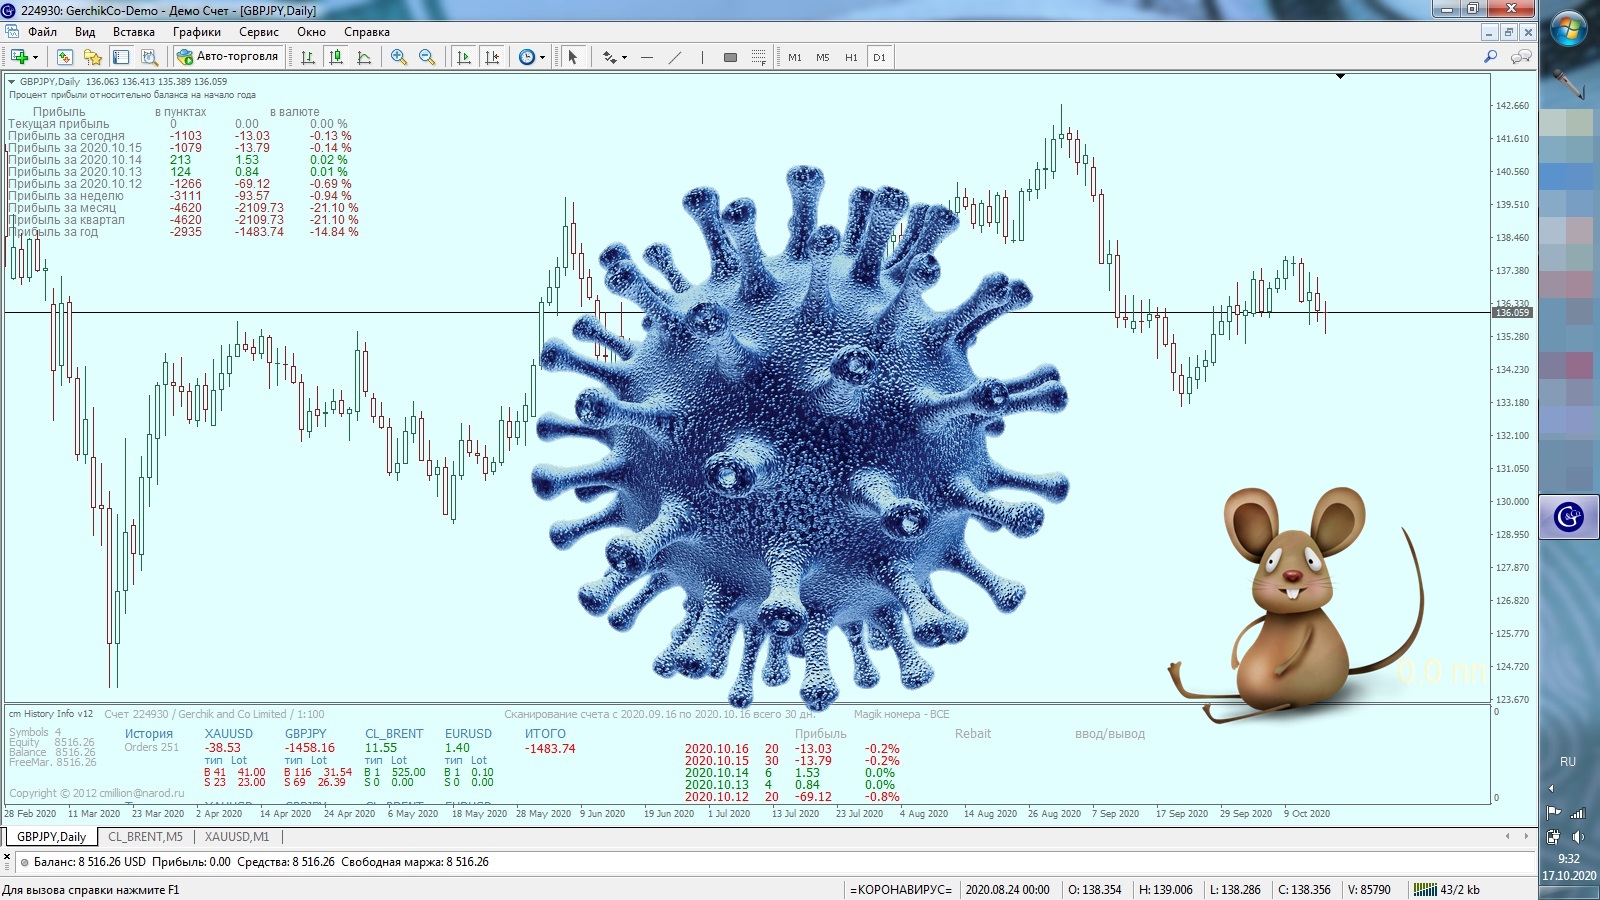Select the cursor pointer tool

coord(573,57)
